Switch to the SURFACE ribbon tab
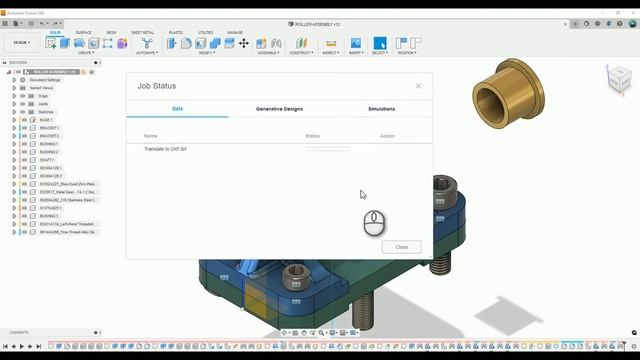This screenshot has width=640, height=360. click(x=83, y=32)
